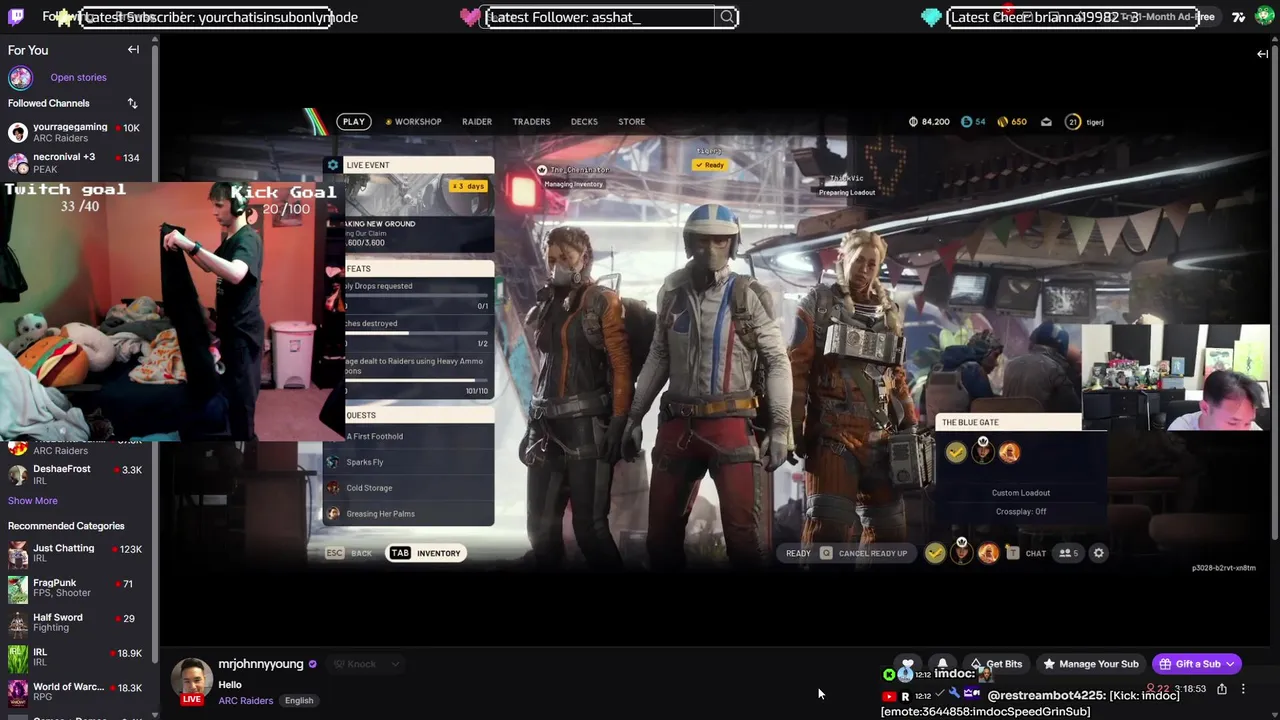Image resolution: width=1280 pixels, height=720 pixels.
Task: Click Just Chatting category thumbnail
Action: pyautogui.click(x=18, y=554)
